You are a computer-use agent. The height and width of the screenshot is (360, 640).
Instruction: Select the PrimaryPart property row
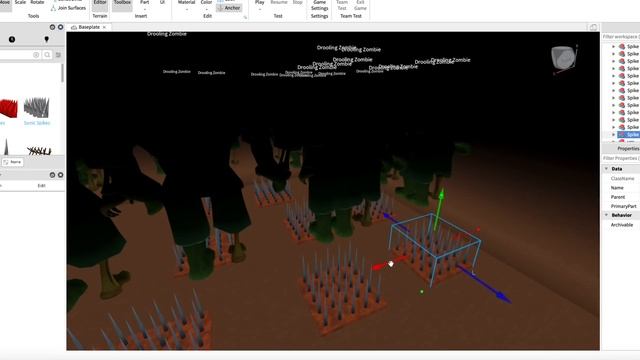coord(621,207)
